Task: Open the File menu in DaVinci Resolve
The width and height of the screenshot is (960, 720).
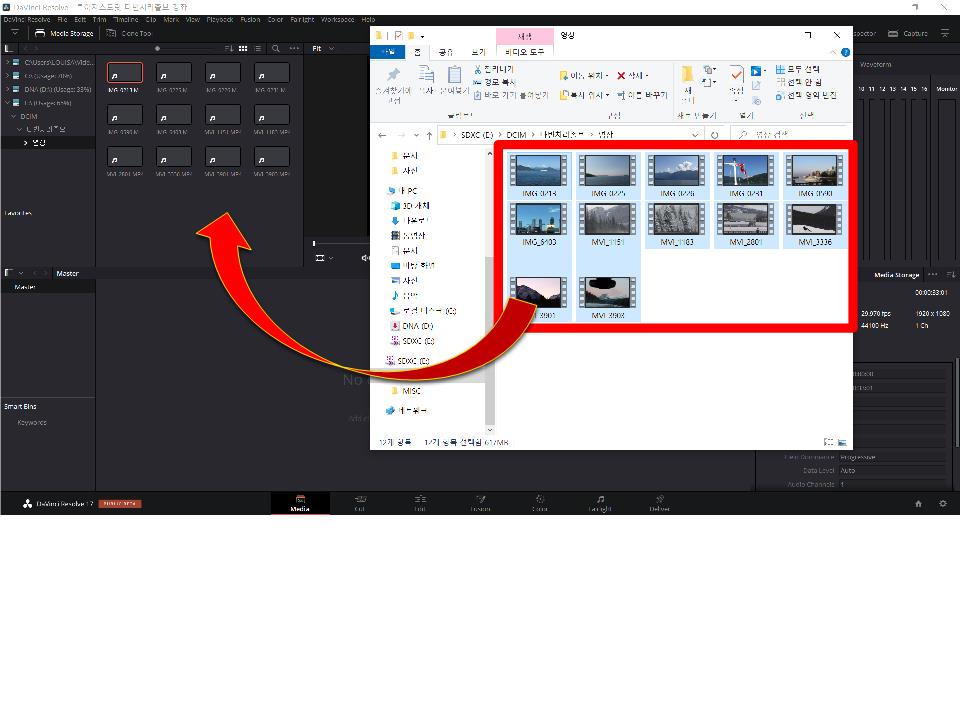Action: point(62,20)
